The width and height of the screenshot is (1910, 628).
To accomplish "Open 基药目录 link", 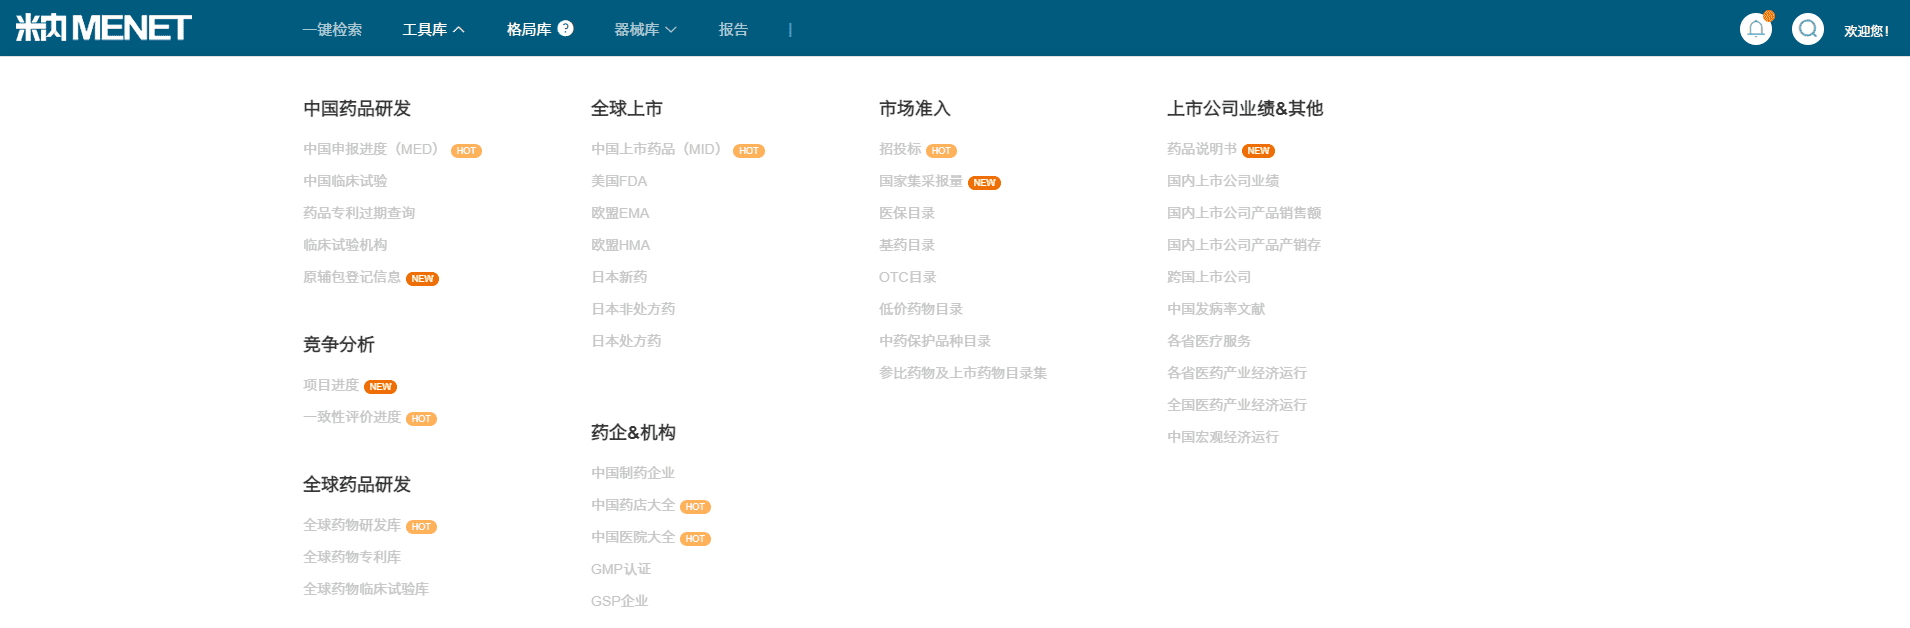I will click(x=907, y=245).
